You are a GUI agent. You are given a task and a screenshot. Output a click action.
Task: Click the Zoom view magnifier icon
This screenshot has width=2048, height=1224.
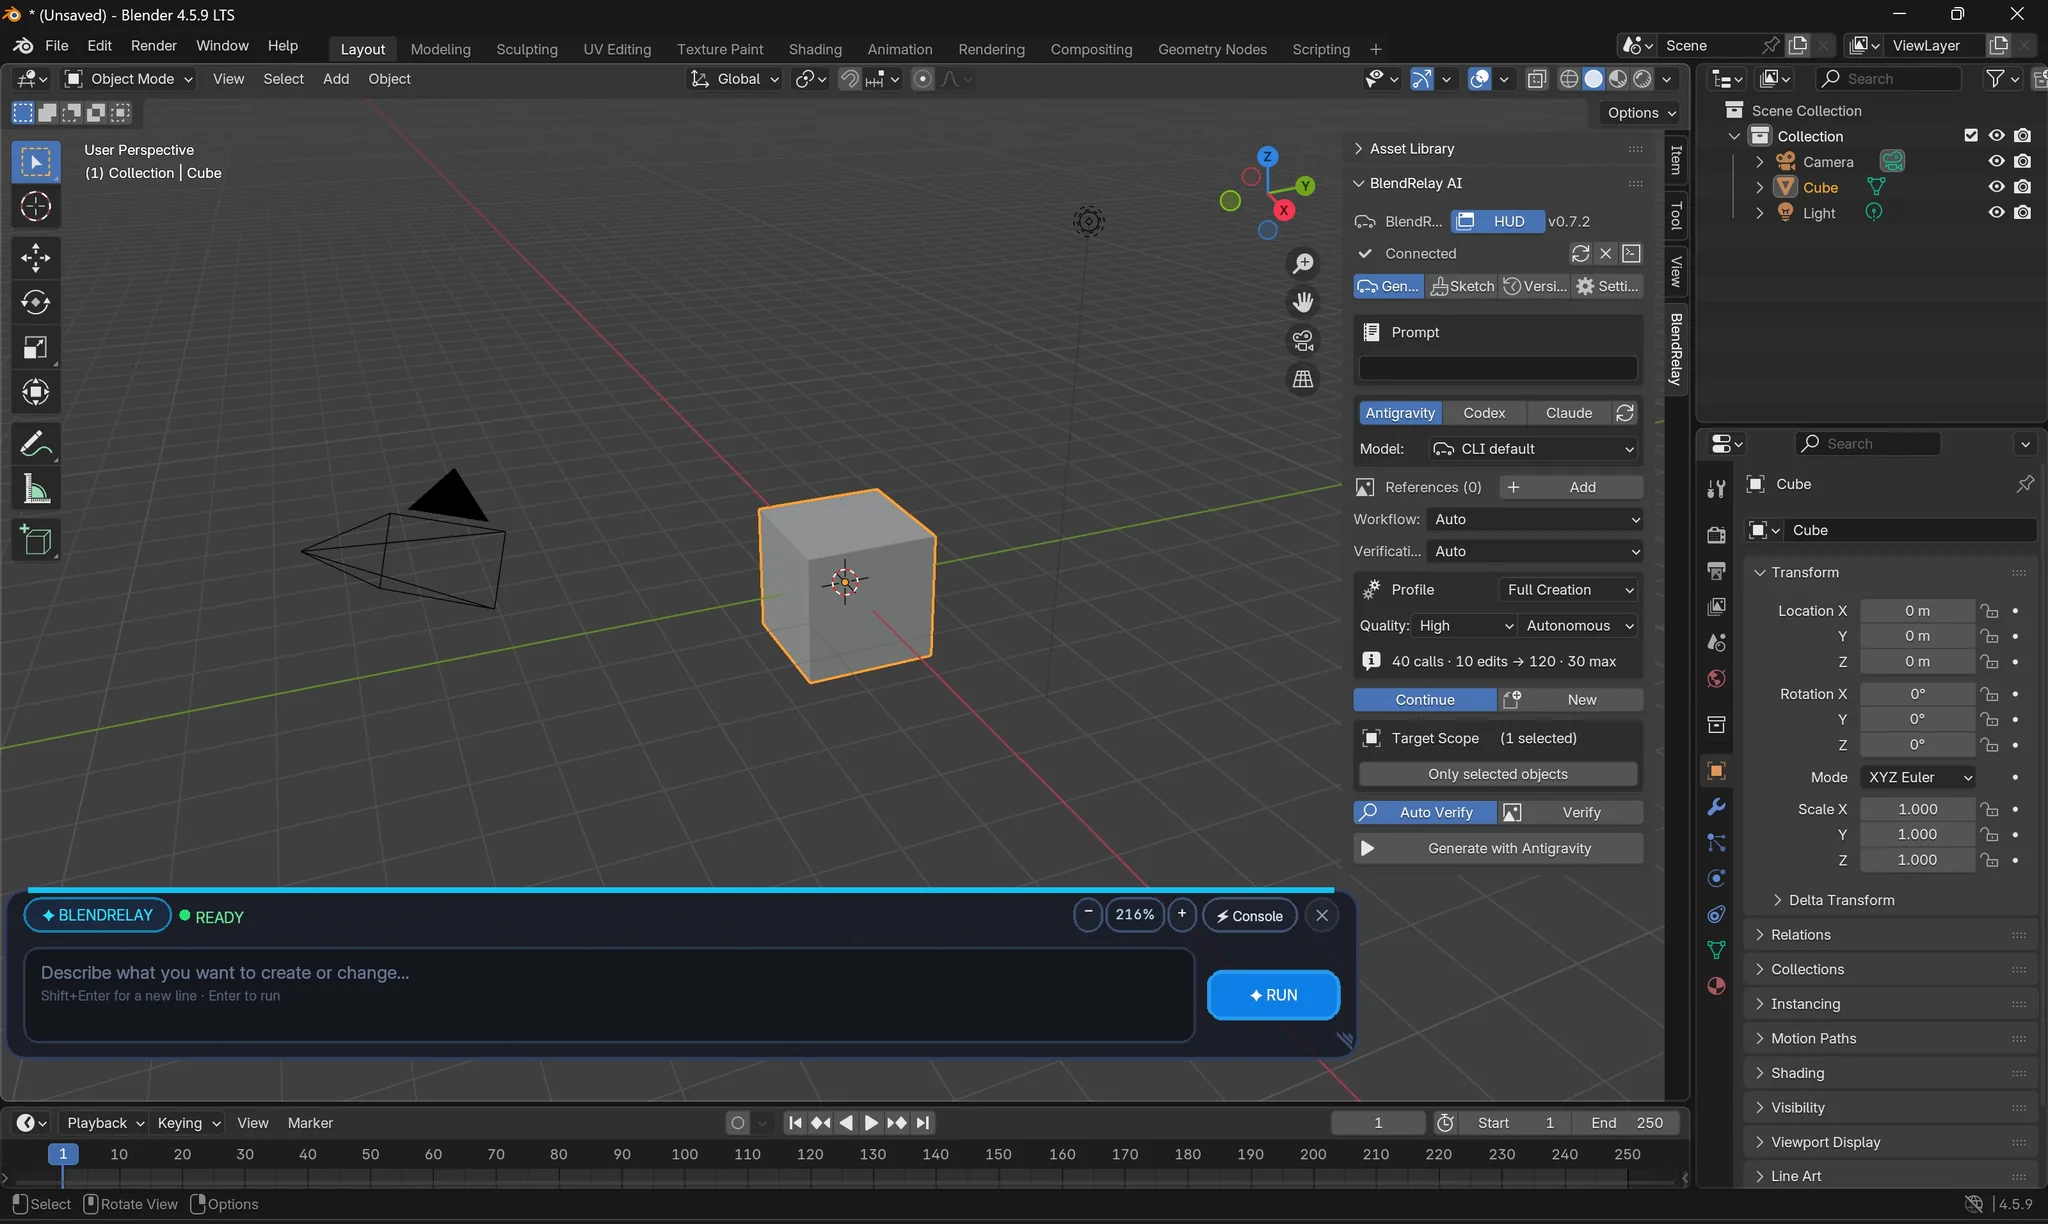pyautogui.click(x=1303, y=264)
